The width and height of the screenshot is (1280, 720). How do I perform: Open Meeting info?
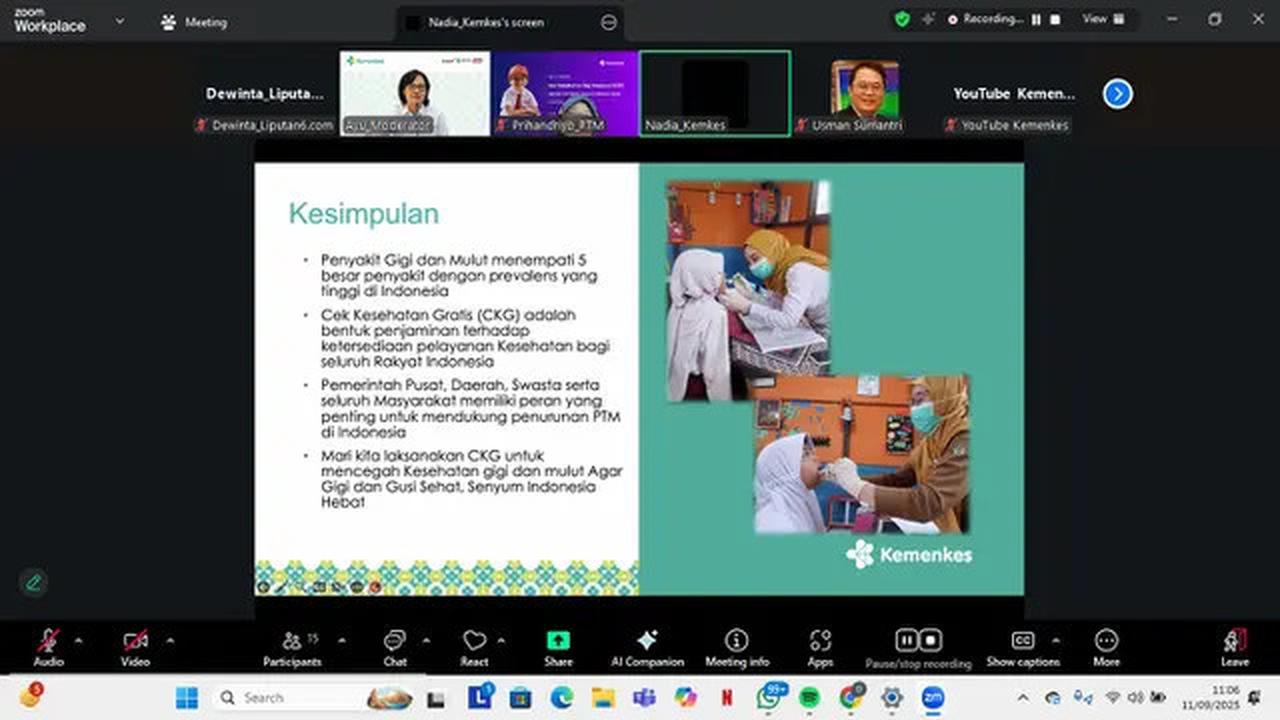tap(737, 647)
